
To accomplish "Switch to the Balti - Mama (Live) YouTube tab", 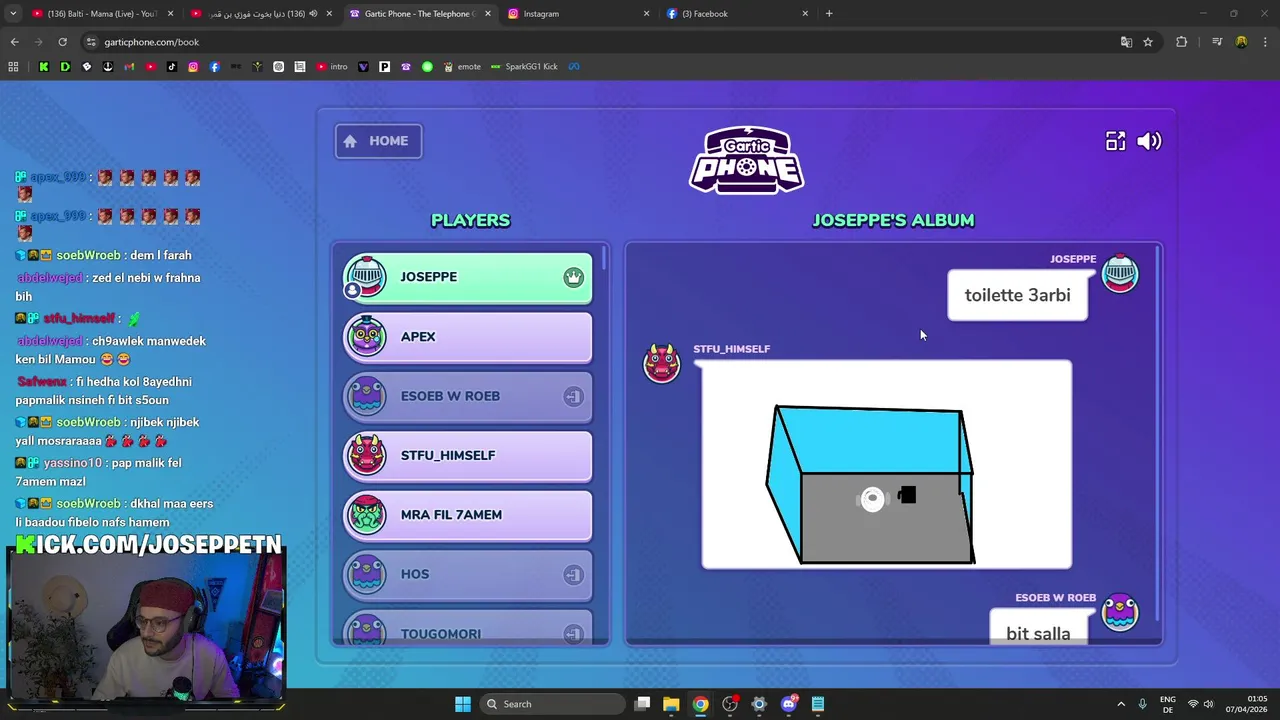I will (x=103, y=14).
